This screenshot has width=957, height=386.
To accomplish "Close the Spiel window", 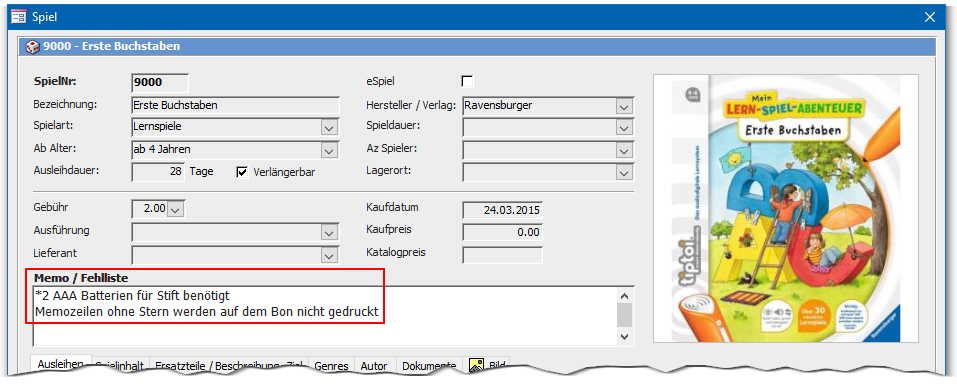I will 930,17.
